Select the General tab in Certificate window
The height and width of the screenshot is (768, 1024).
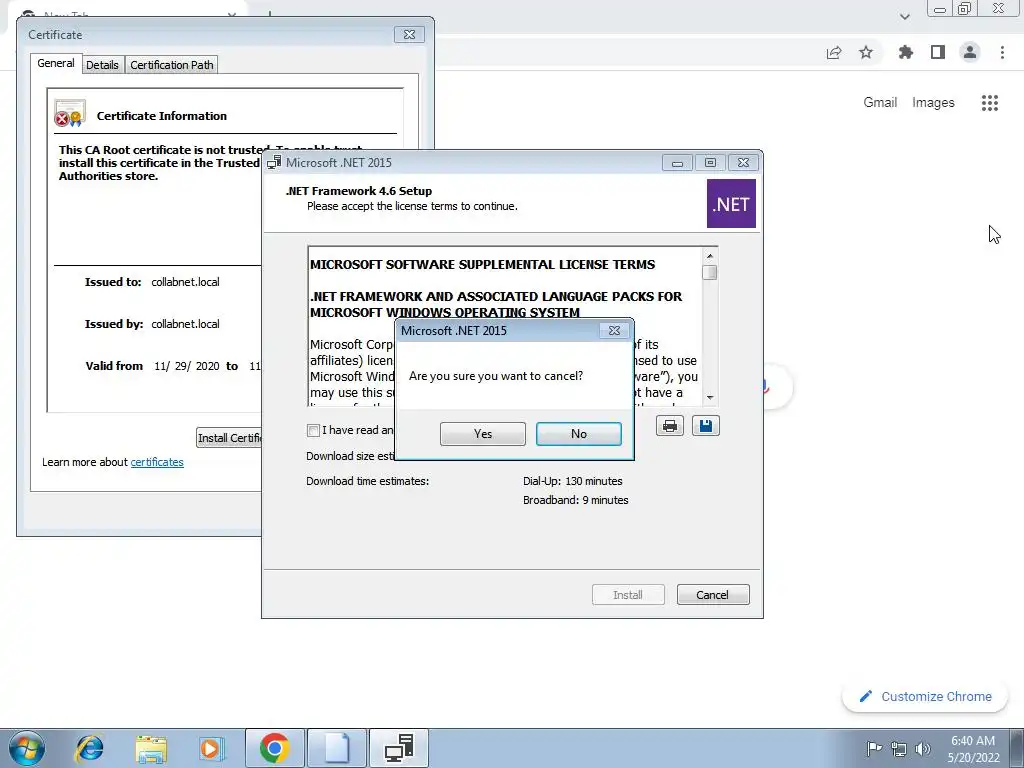(x=56, y=63)
